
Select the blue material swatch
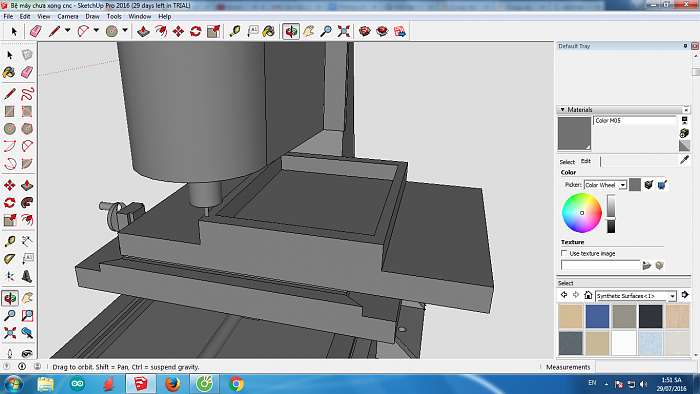point(597,316)
